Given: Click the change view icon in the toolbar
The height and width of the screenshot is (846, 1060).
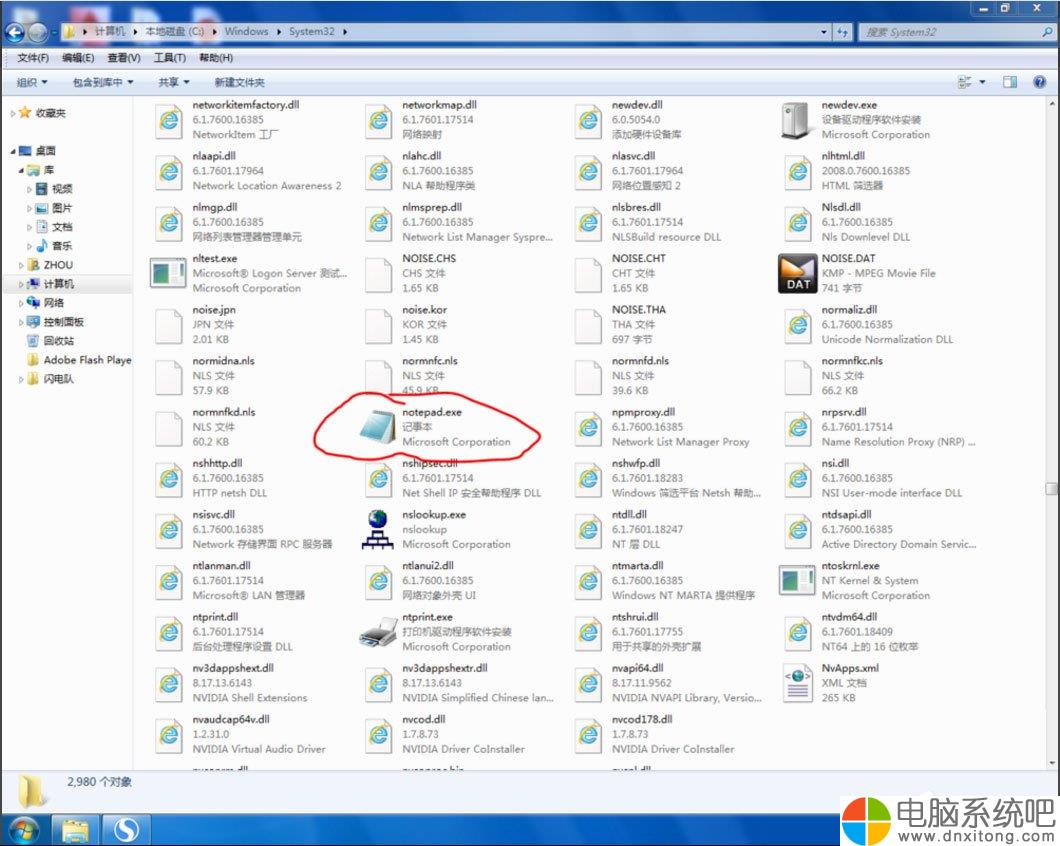Looking at the screenshot, I should (965, 83).
